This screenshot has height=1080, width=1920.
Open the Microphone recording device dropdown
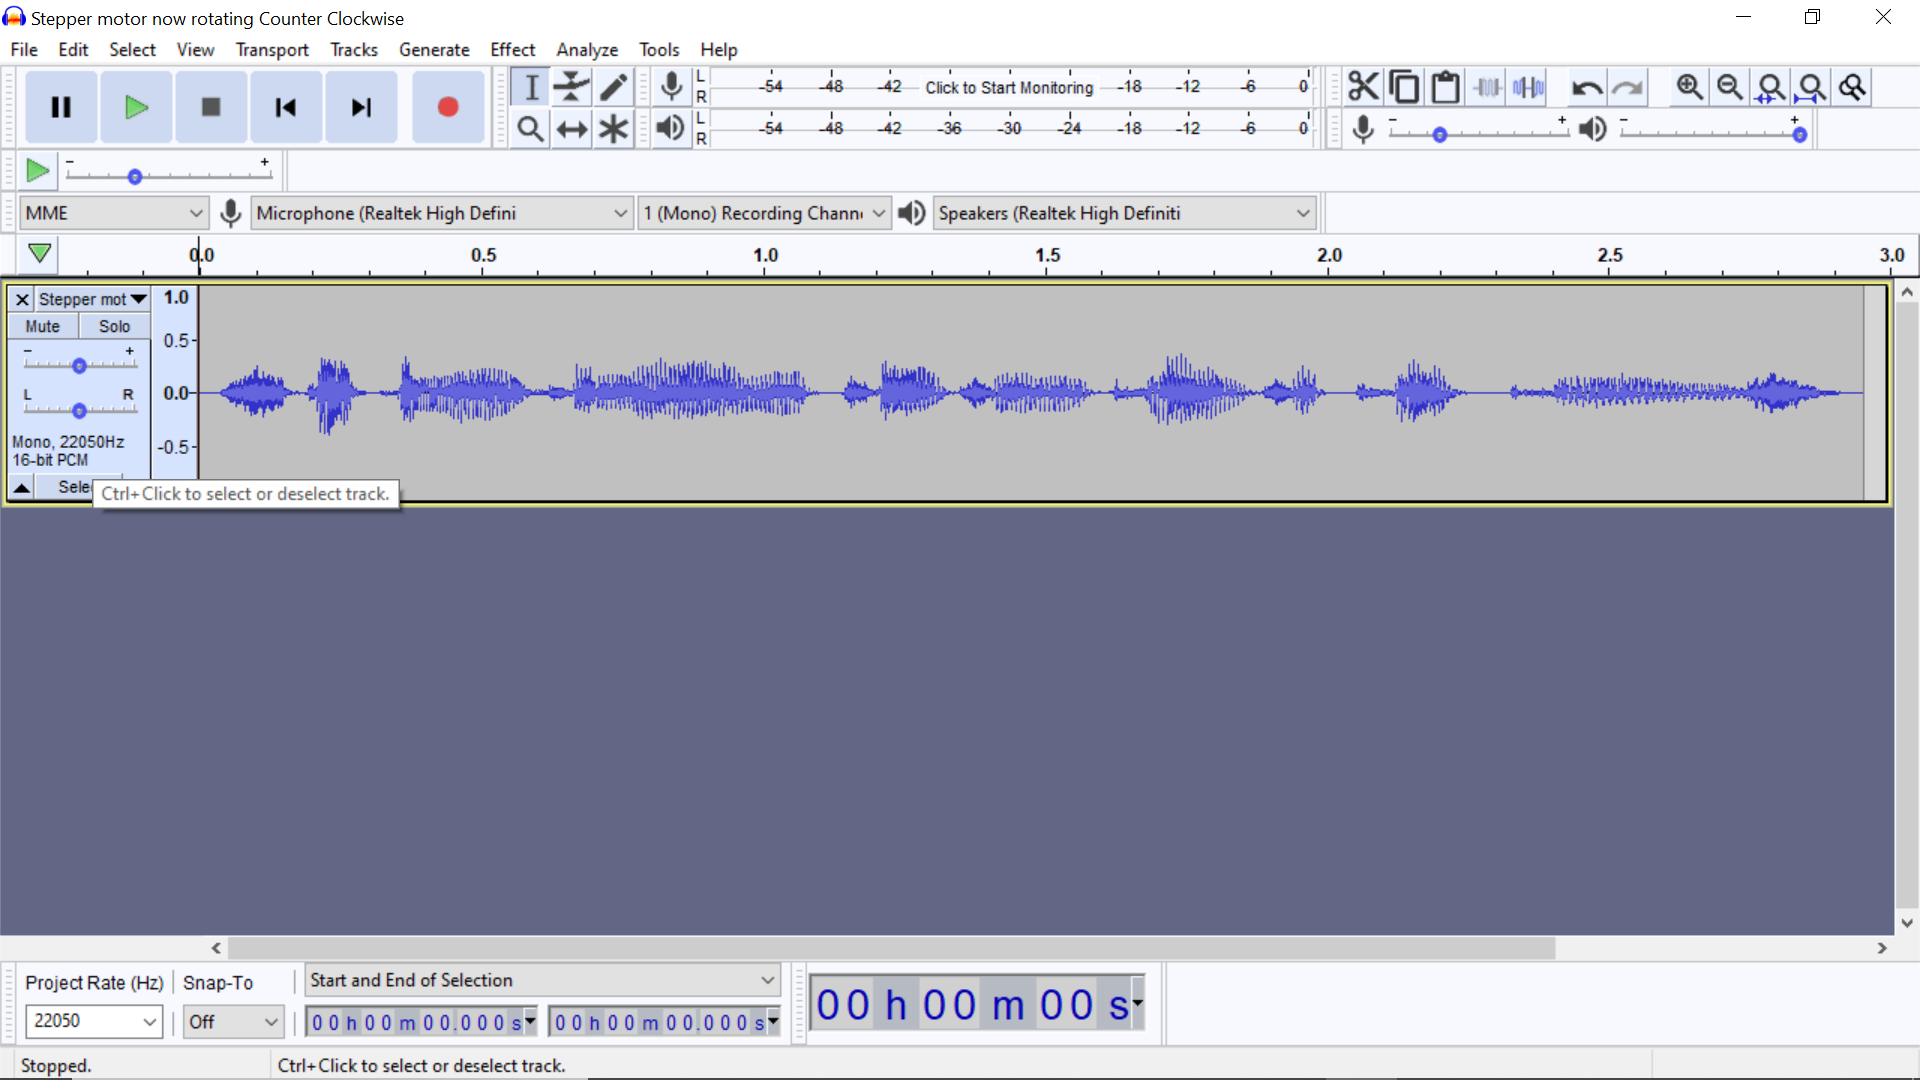click(x=442, y=213)
